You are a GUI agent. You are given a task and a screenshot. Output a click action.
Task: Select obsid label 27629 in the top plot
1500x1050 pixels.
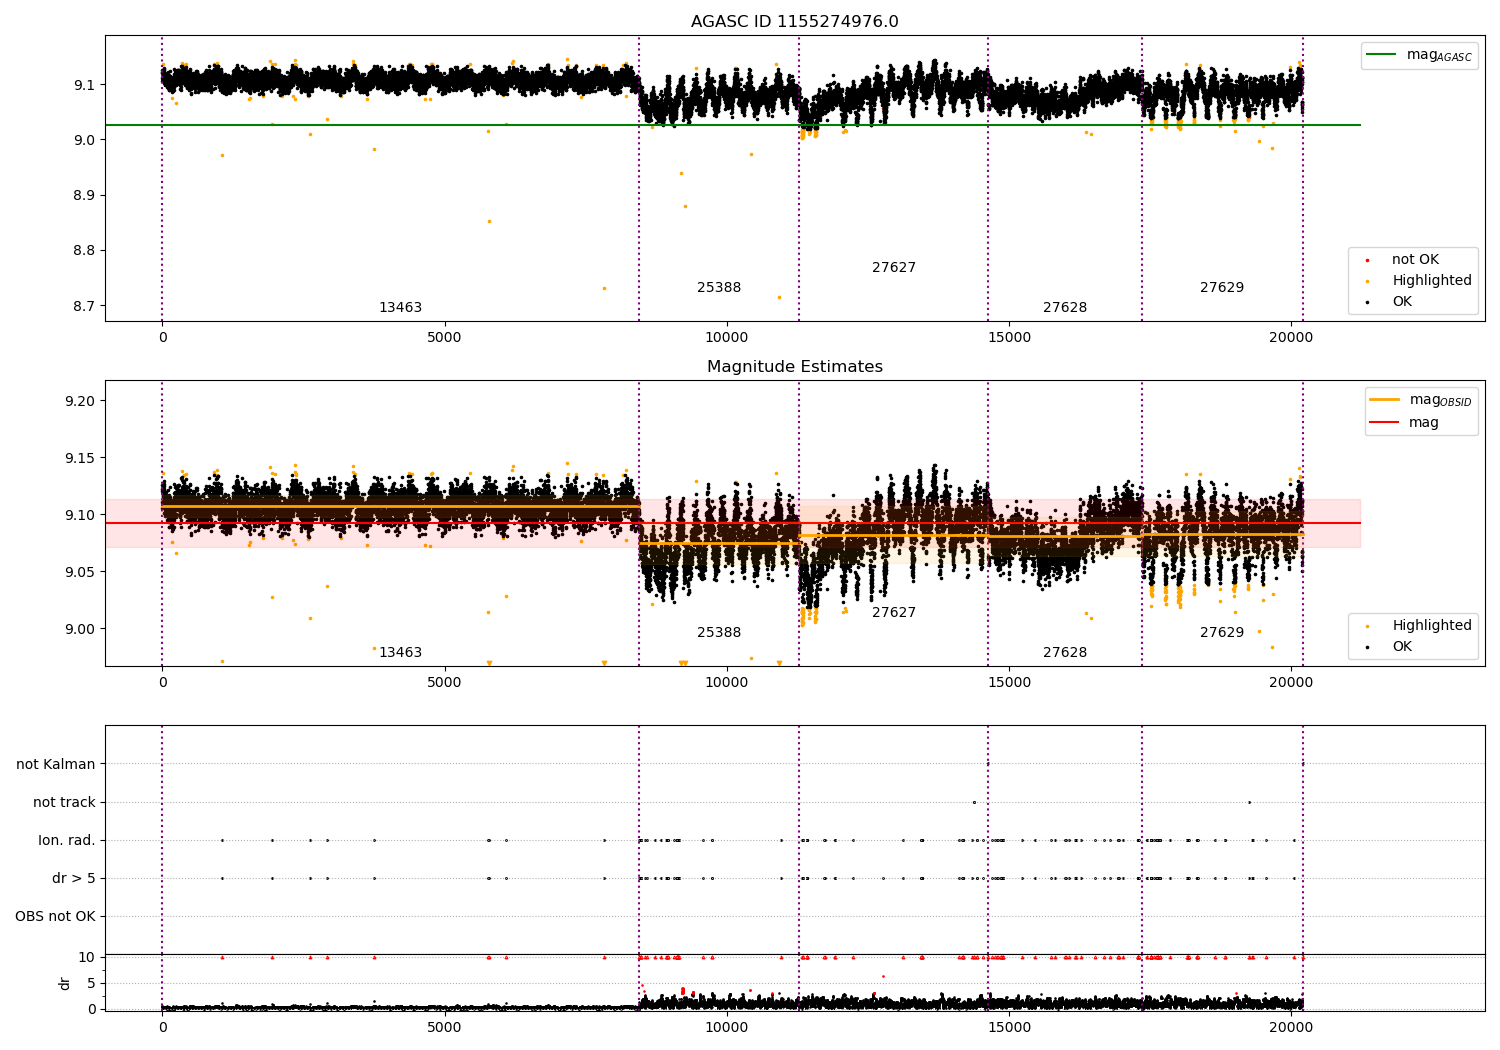1222,288
